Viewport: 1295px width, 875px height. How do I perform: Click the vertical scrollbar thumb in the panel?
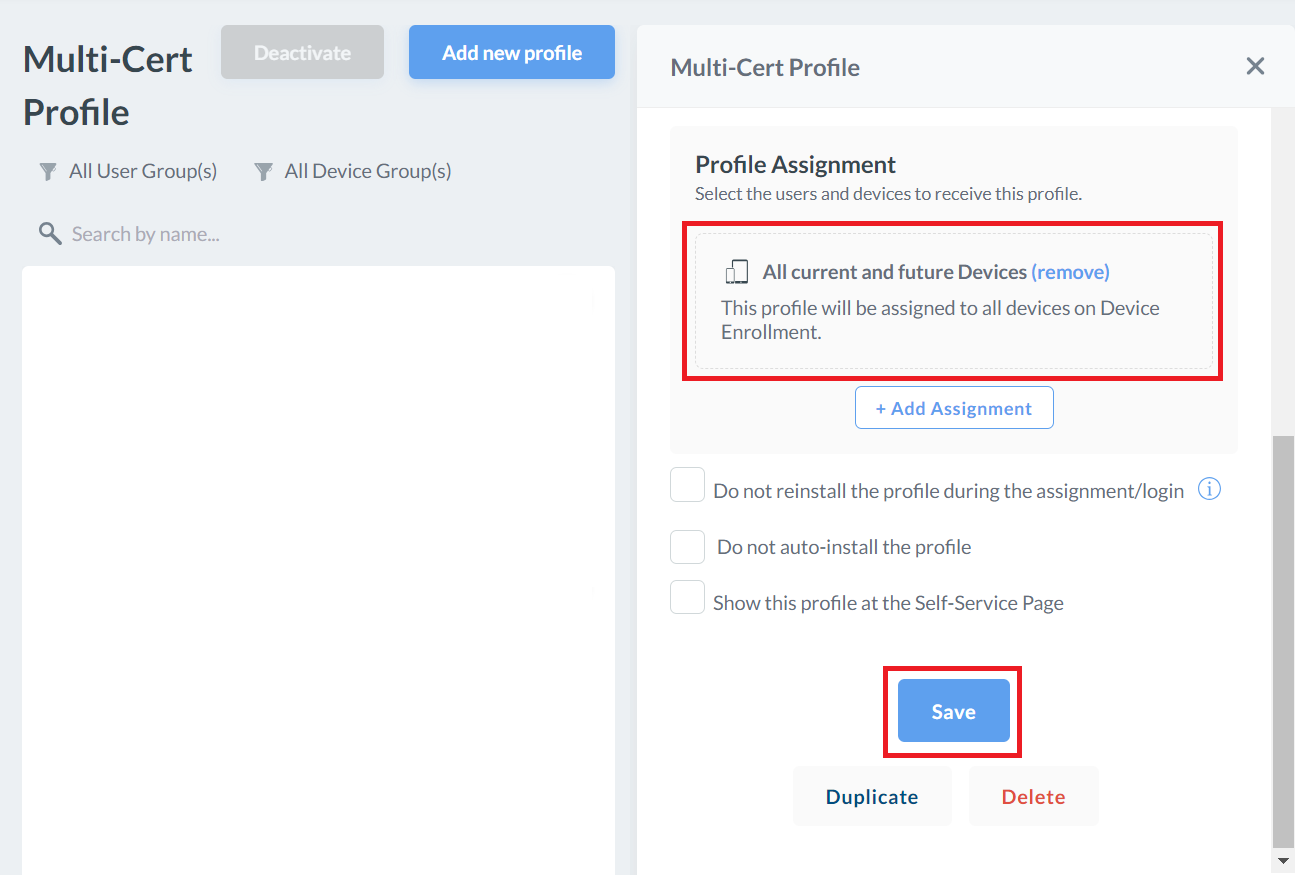(x=1283, y=640)
